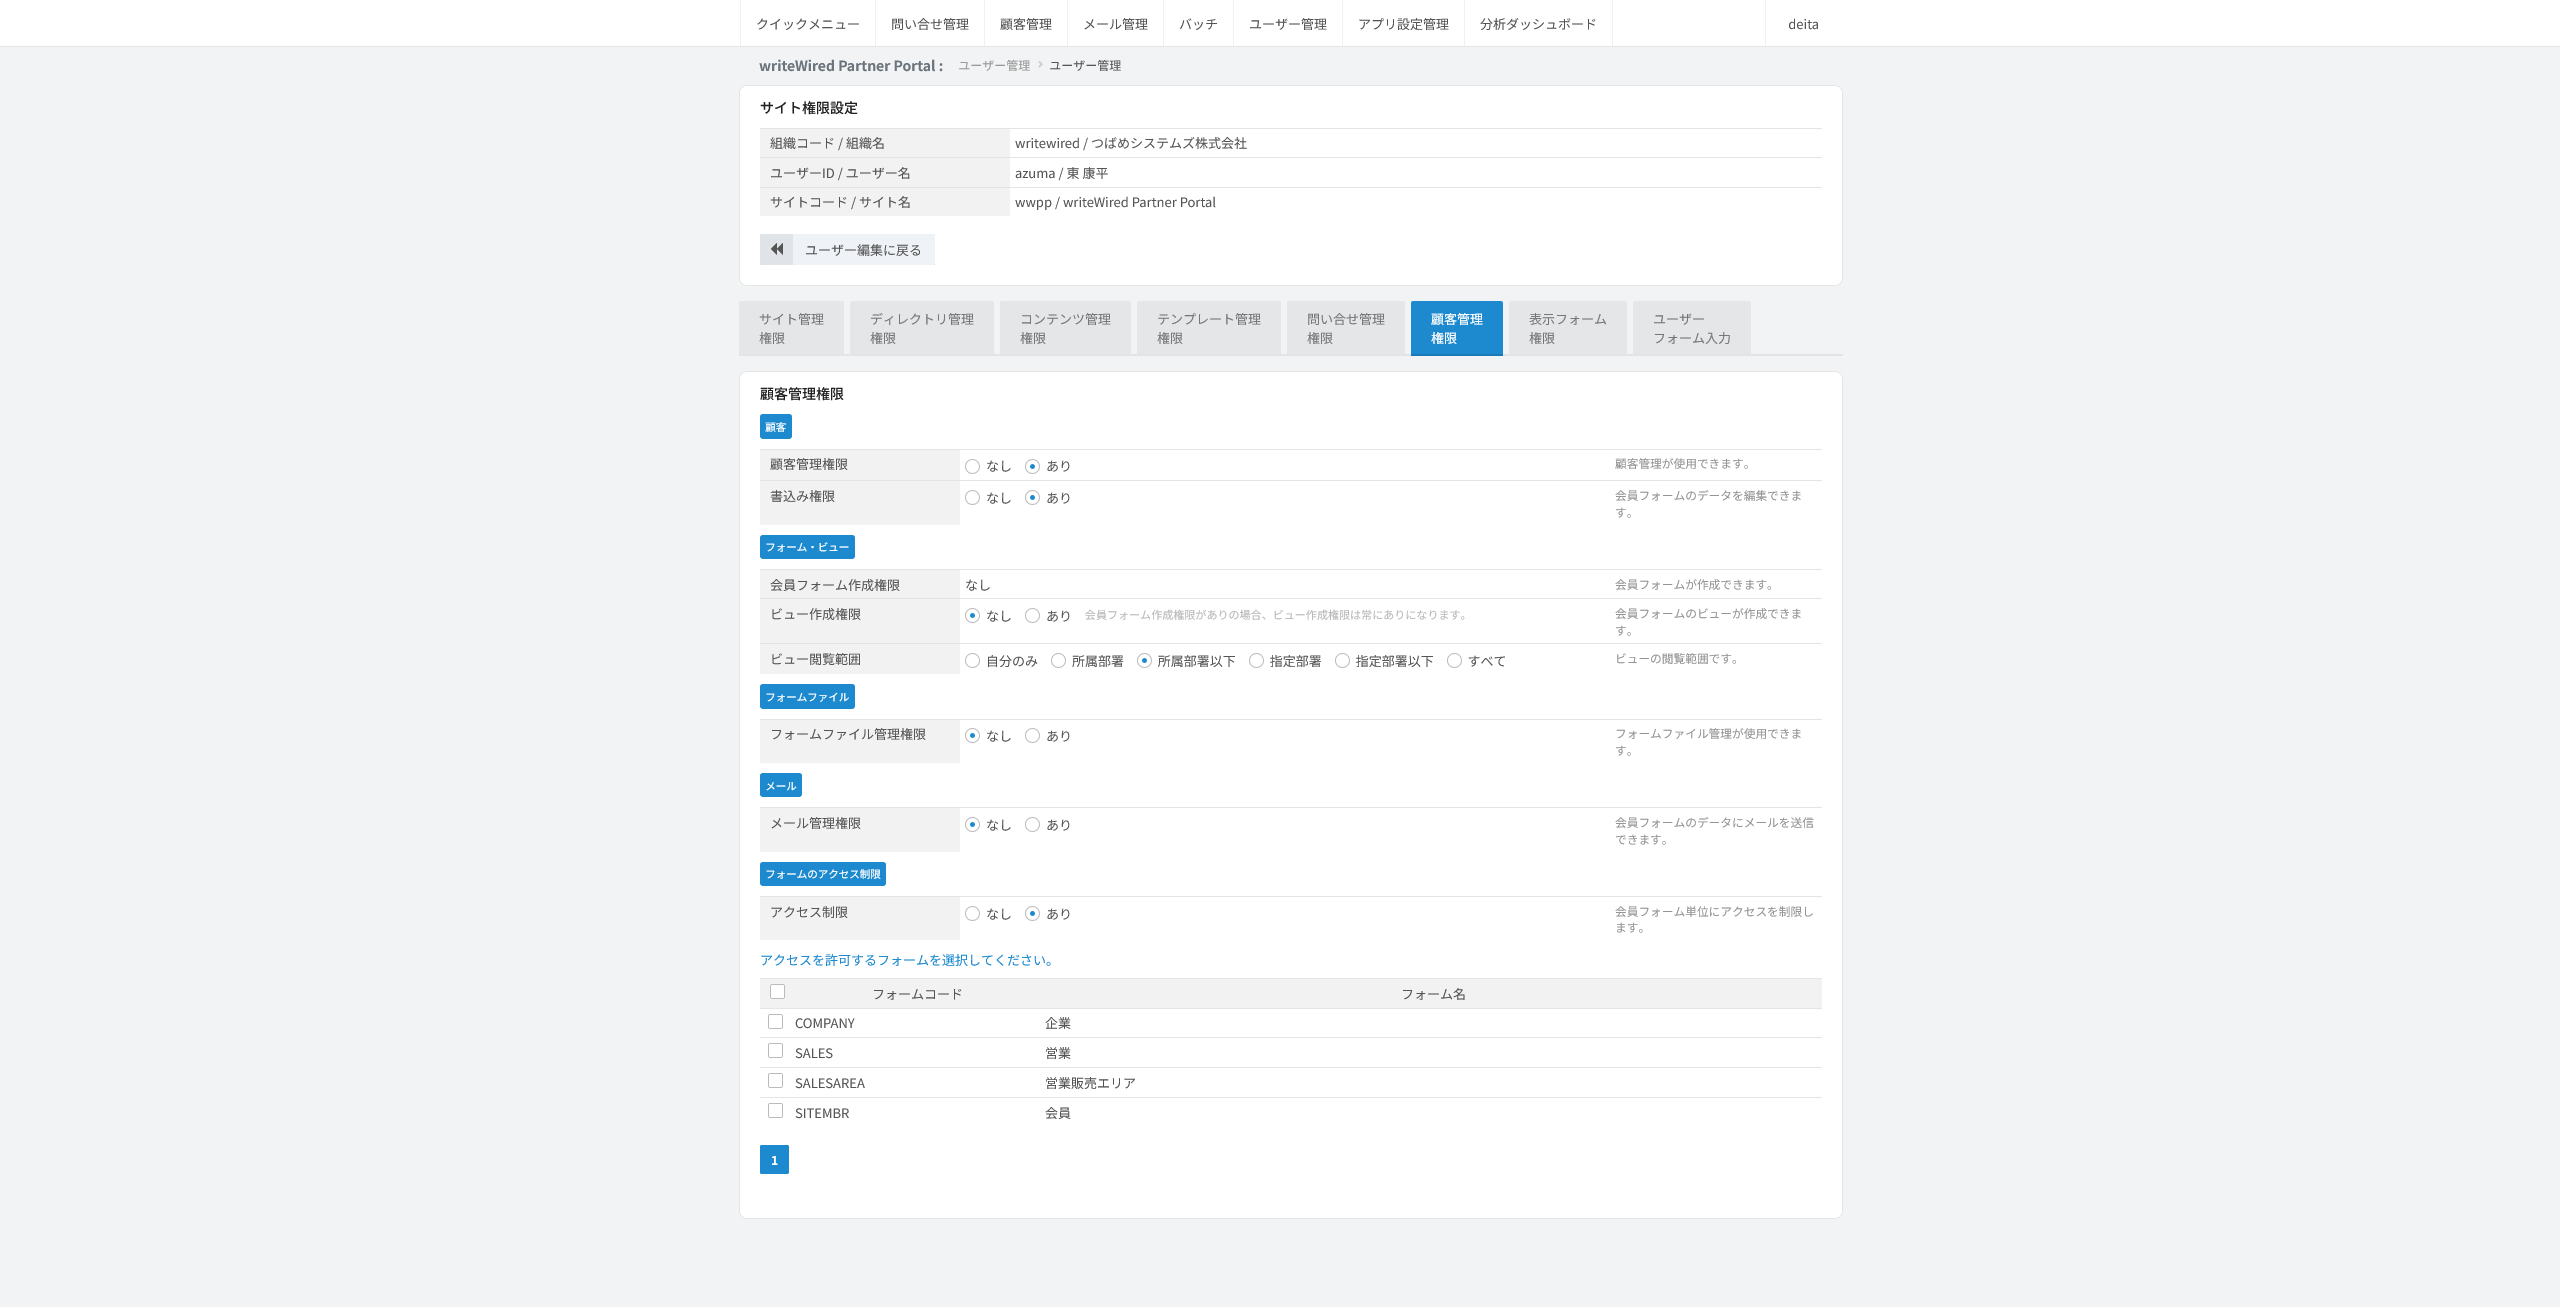Click the rewind icon on the back-to-user-edit button
Image resolution: width=2560 pixels, height=1307 pixels.
tap(776, 250)
